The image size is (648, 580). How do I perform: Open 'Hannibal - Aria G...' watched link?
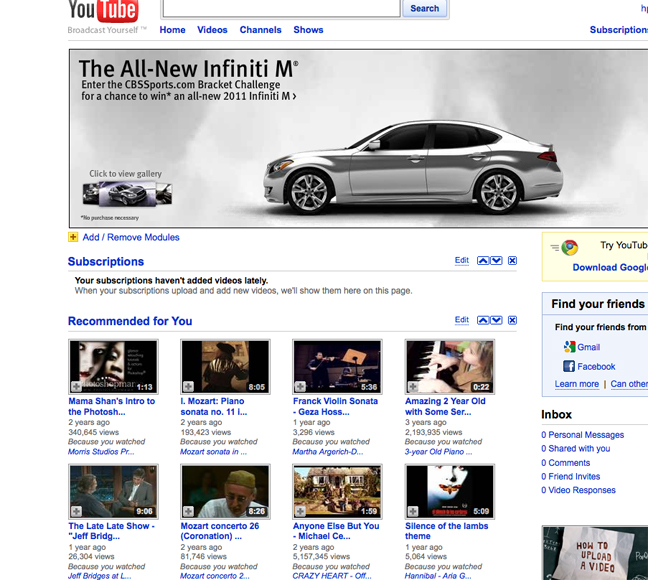438,576
